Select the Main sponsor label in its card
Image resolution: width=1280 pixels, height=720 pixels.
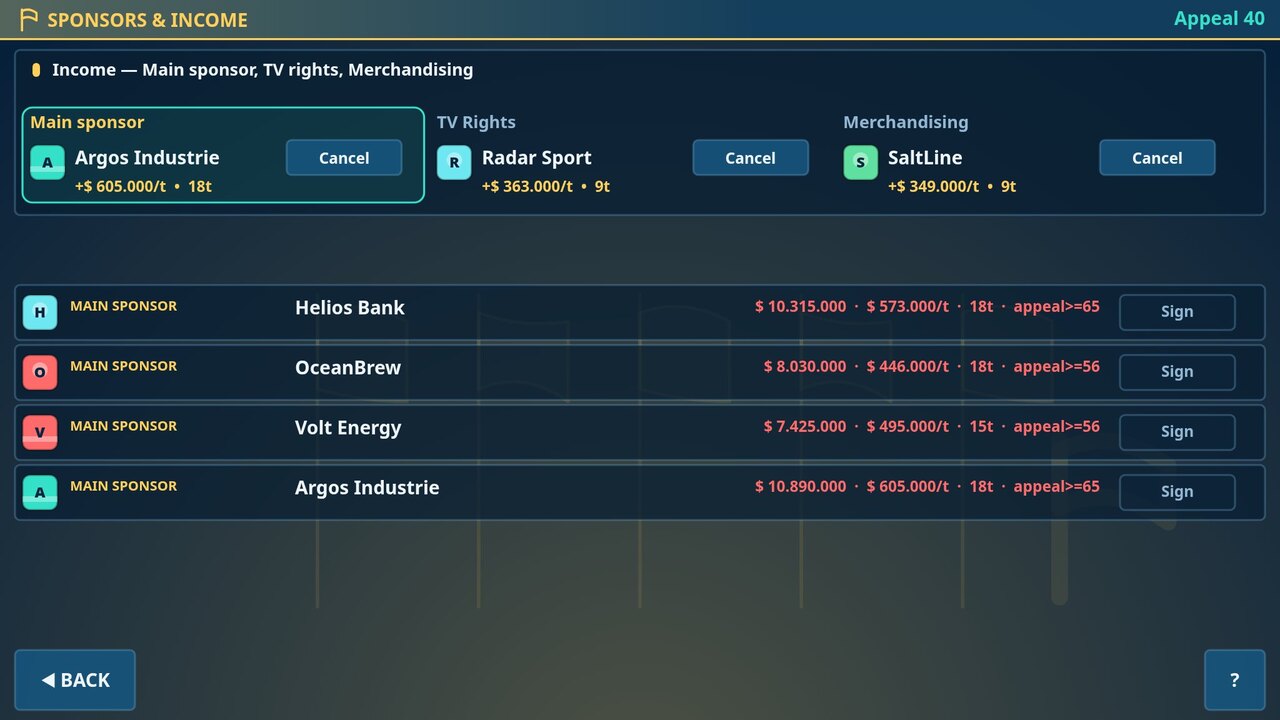pyautogui.click(x=87, y=122)
